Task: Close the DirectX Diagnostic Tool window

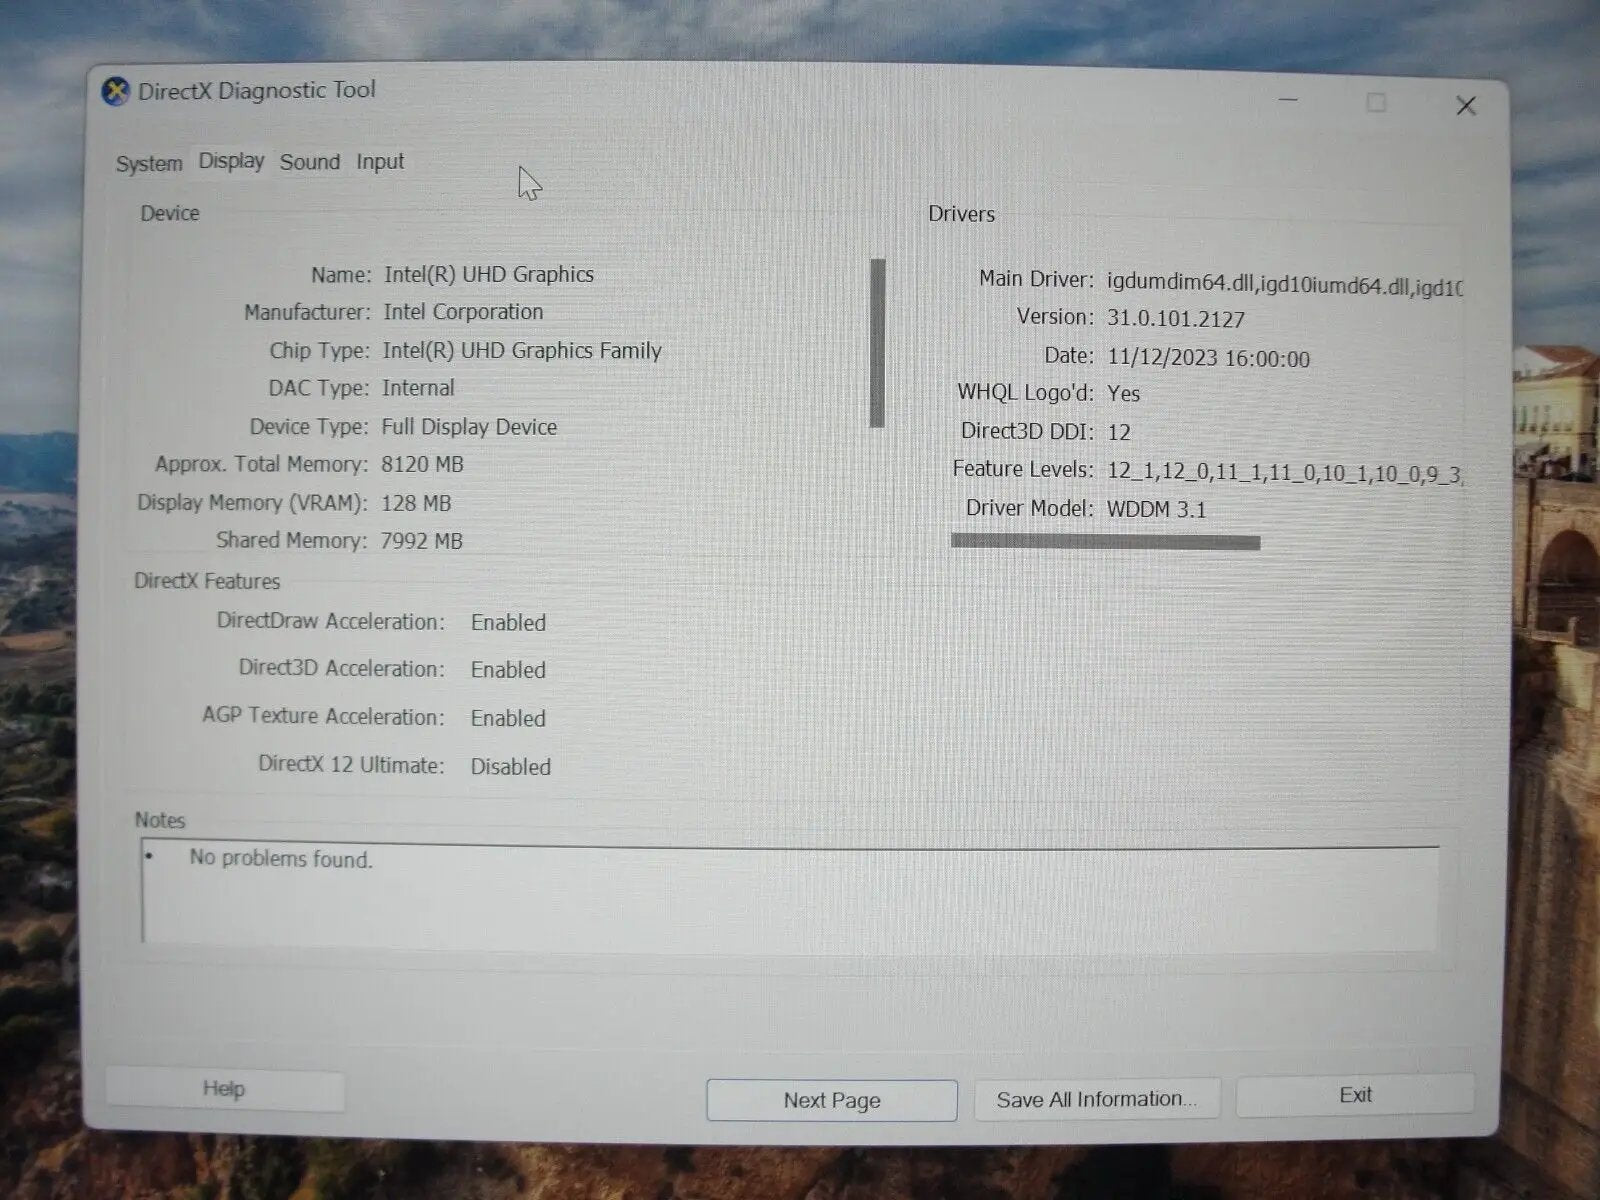Action: click(x=1466, y=105)
